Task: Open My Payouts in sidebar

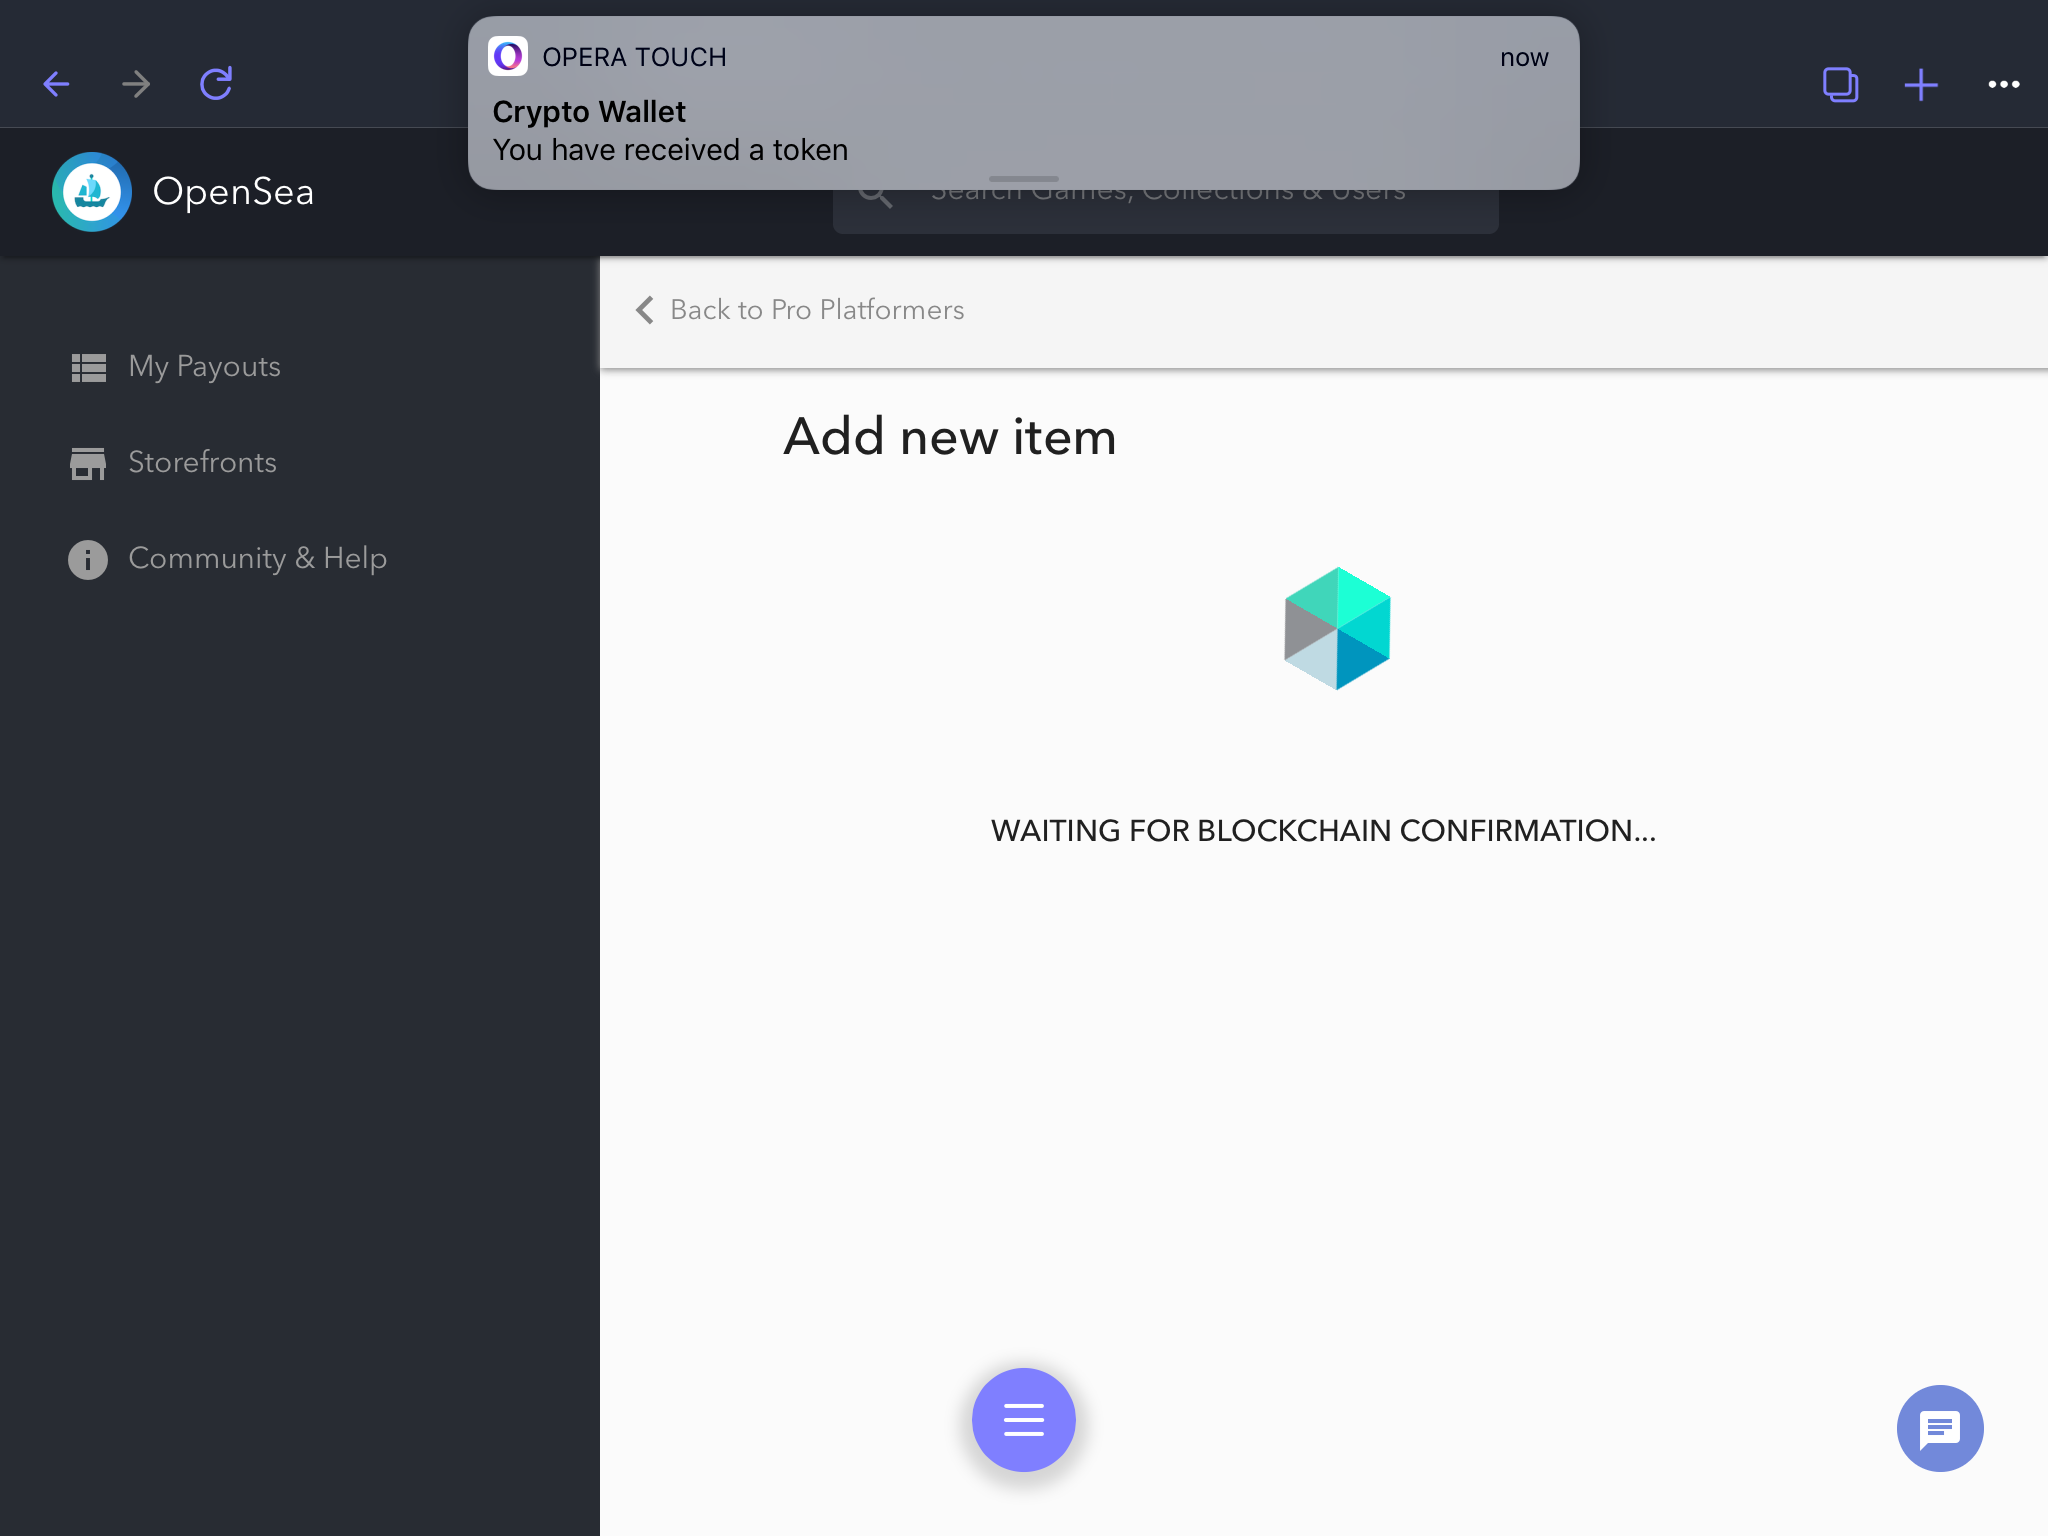Action: 204,367
